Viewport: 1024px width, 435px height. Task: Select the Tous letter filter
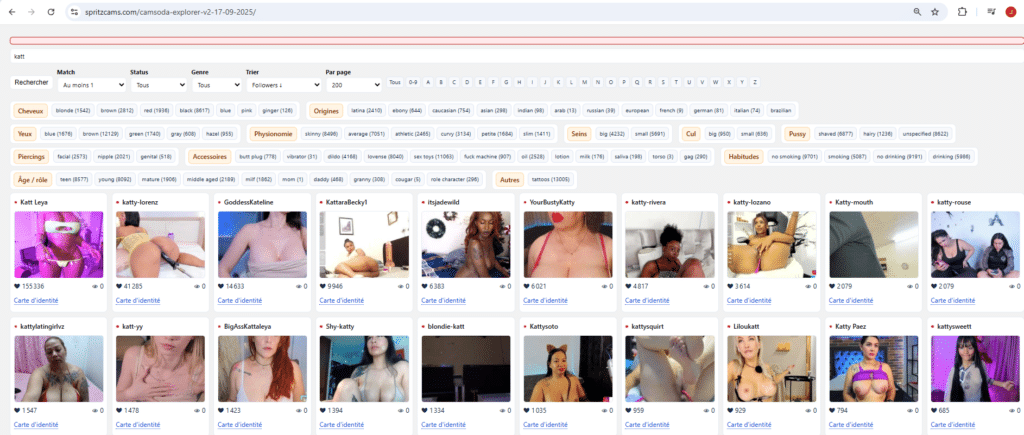tap(394, 82)
